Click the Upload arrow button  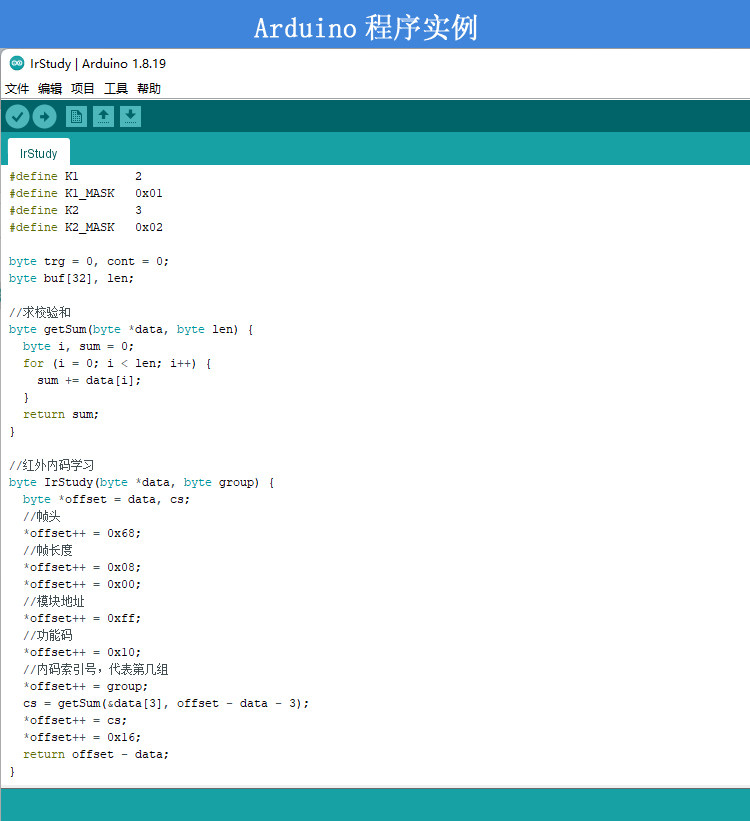coord(45,116)
